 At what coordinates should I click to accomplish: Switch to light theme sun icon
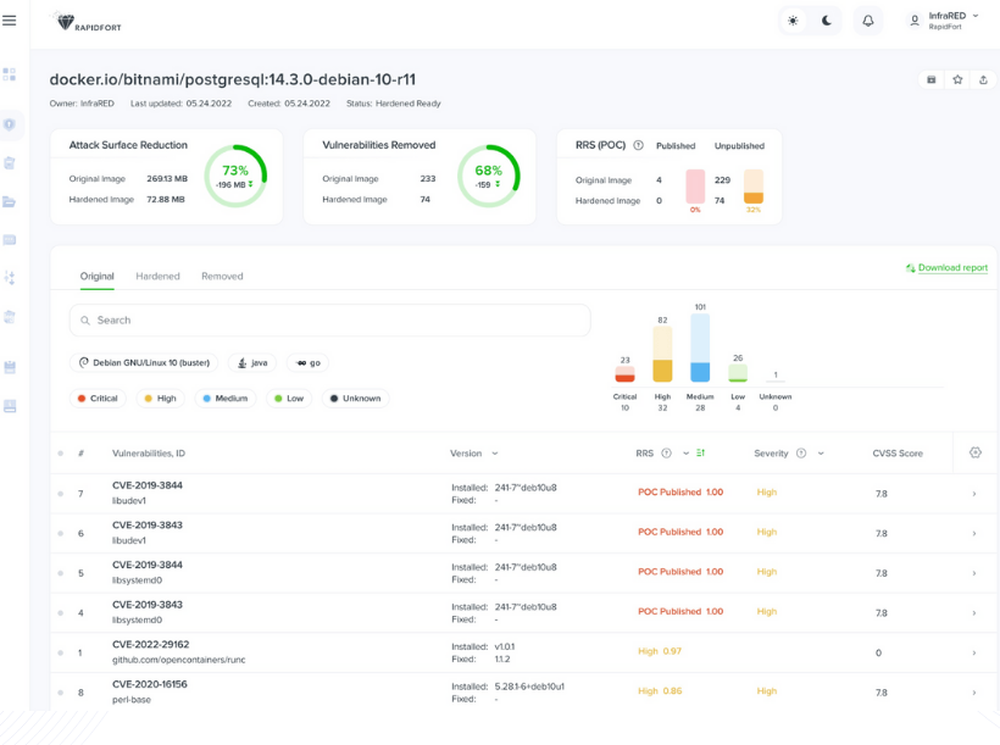(x=793, y=21)
